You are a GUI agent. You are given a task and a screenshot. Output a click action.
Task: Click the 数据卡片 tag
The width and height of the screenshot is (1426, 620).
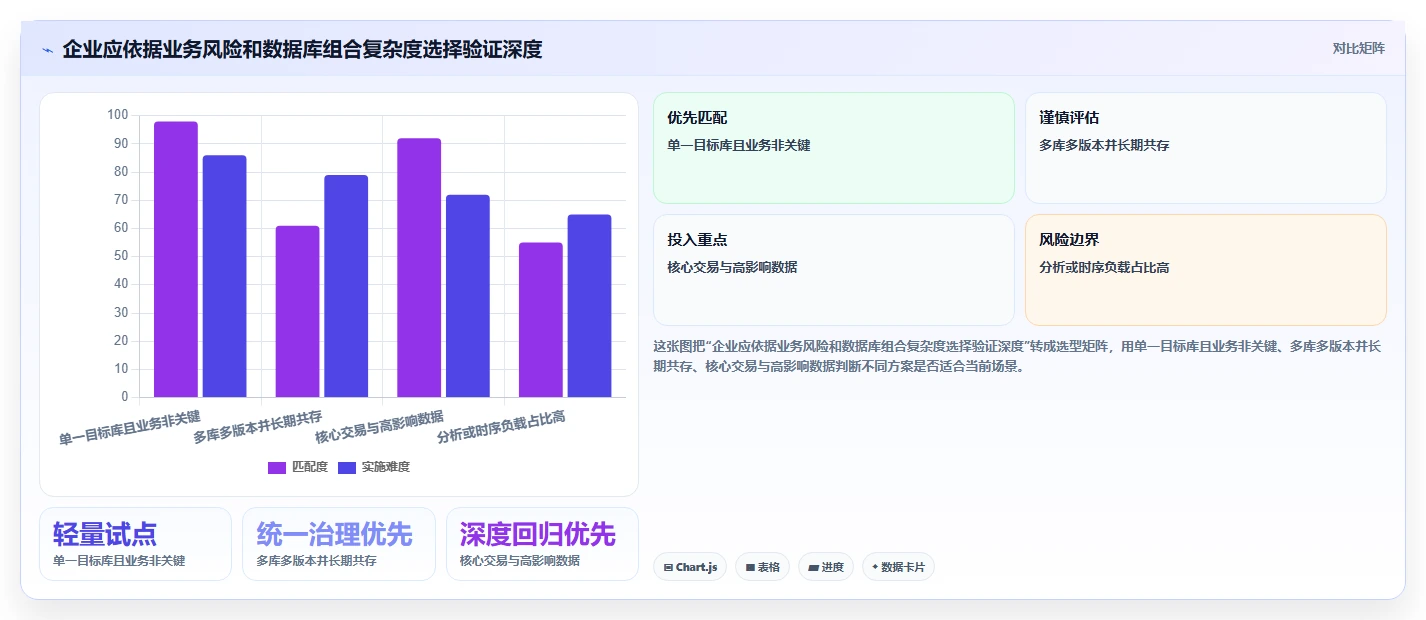pyautogui.click(x=898, y=567)
